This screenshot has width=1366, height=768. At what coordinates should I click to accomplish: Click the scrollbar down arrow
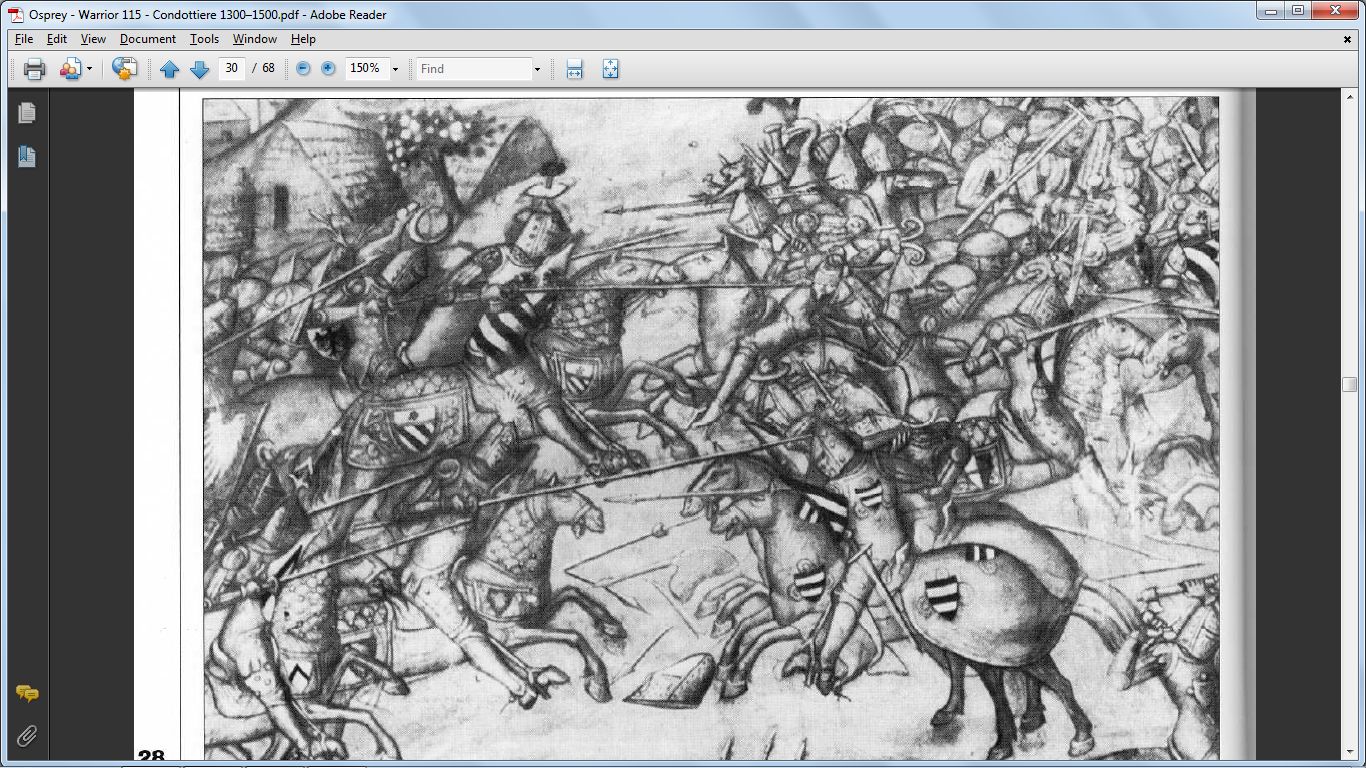click(1349, 753)
